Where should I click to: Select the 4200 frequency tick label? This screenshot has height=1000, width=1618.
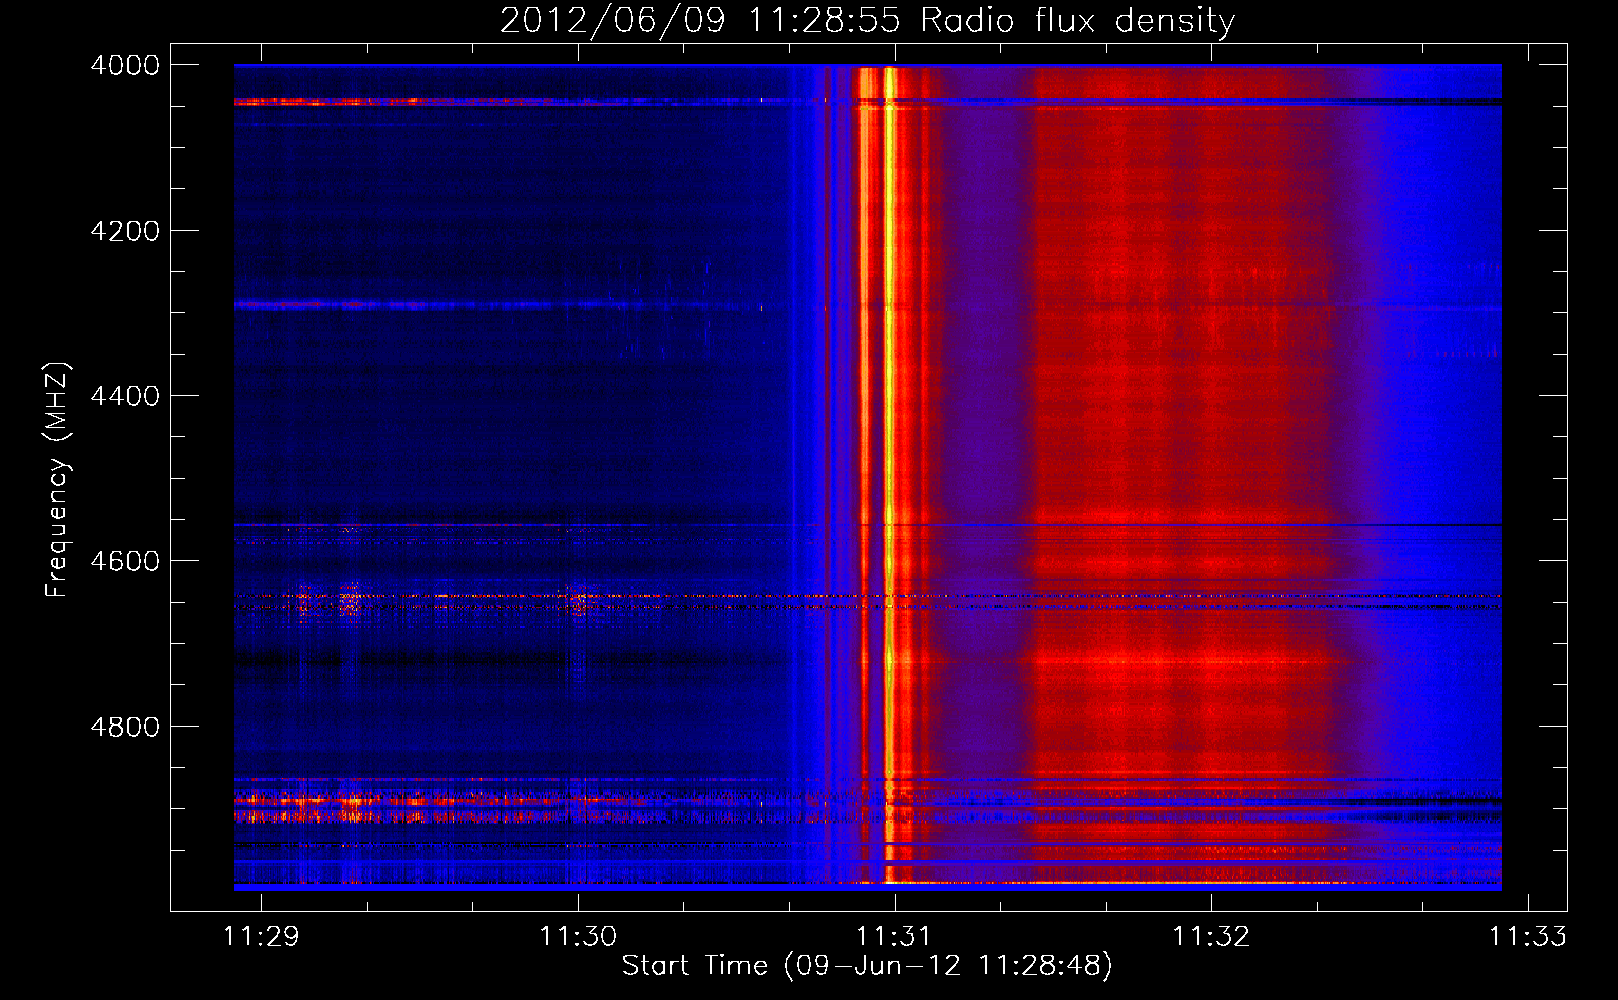(x=125, y=231)
